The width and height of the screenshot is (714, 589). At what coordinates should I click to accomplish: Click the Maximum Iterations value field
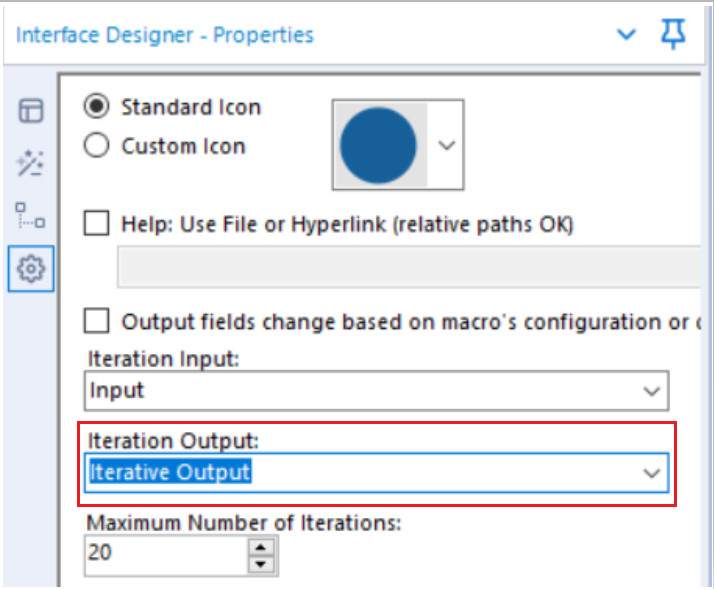pos(167,555)
